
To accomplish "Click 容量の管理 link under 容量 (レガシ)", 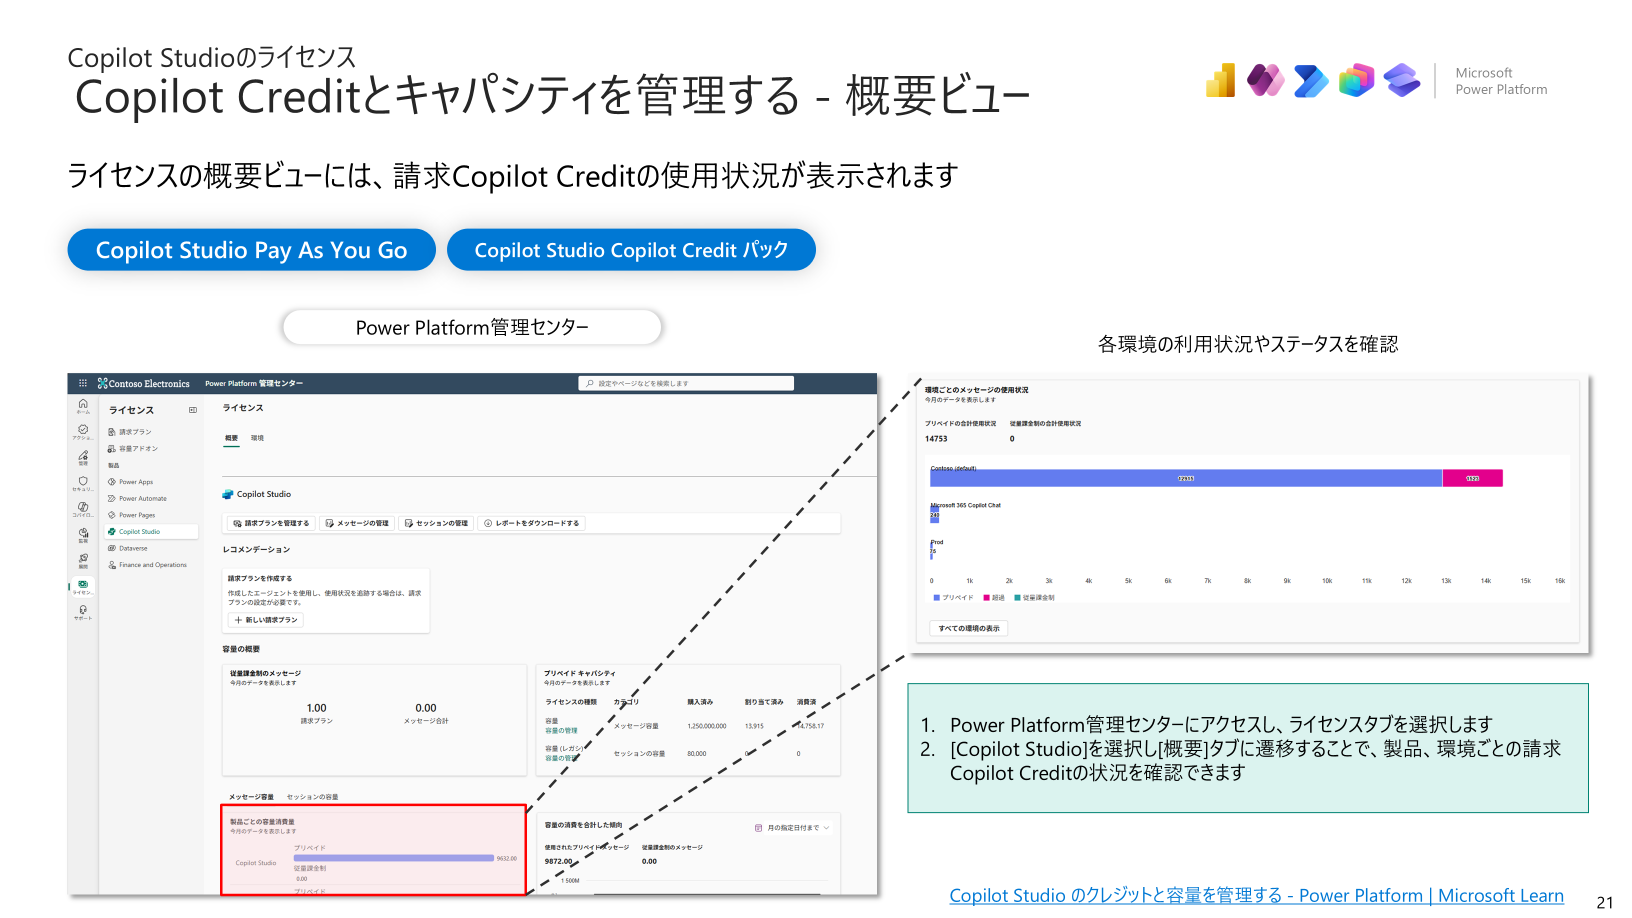I will (561, 758).
